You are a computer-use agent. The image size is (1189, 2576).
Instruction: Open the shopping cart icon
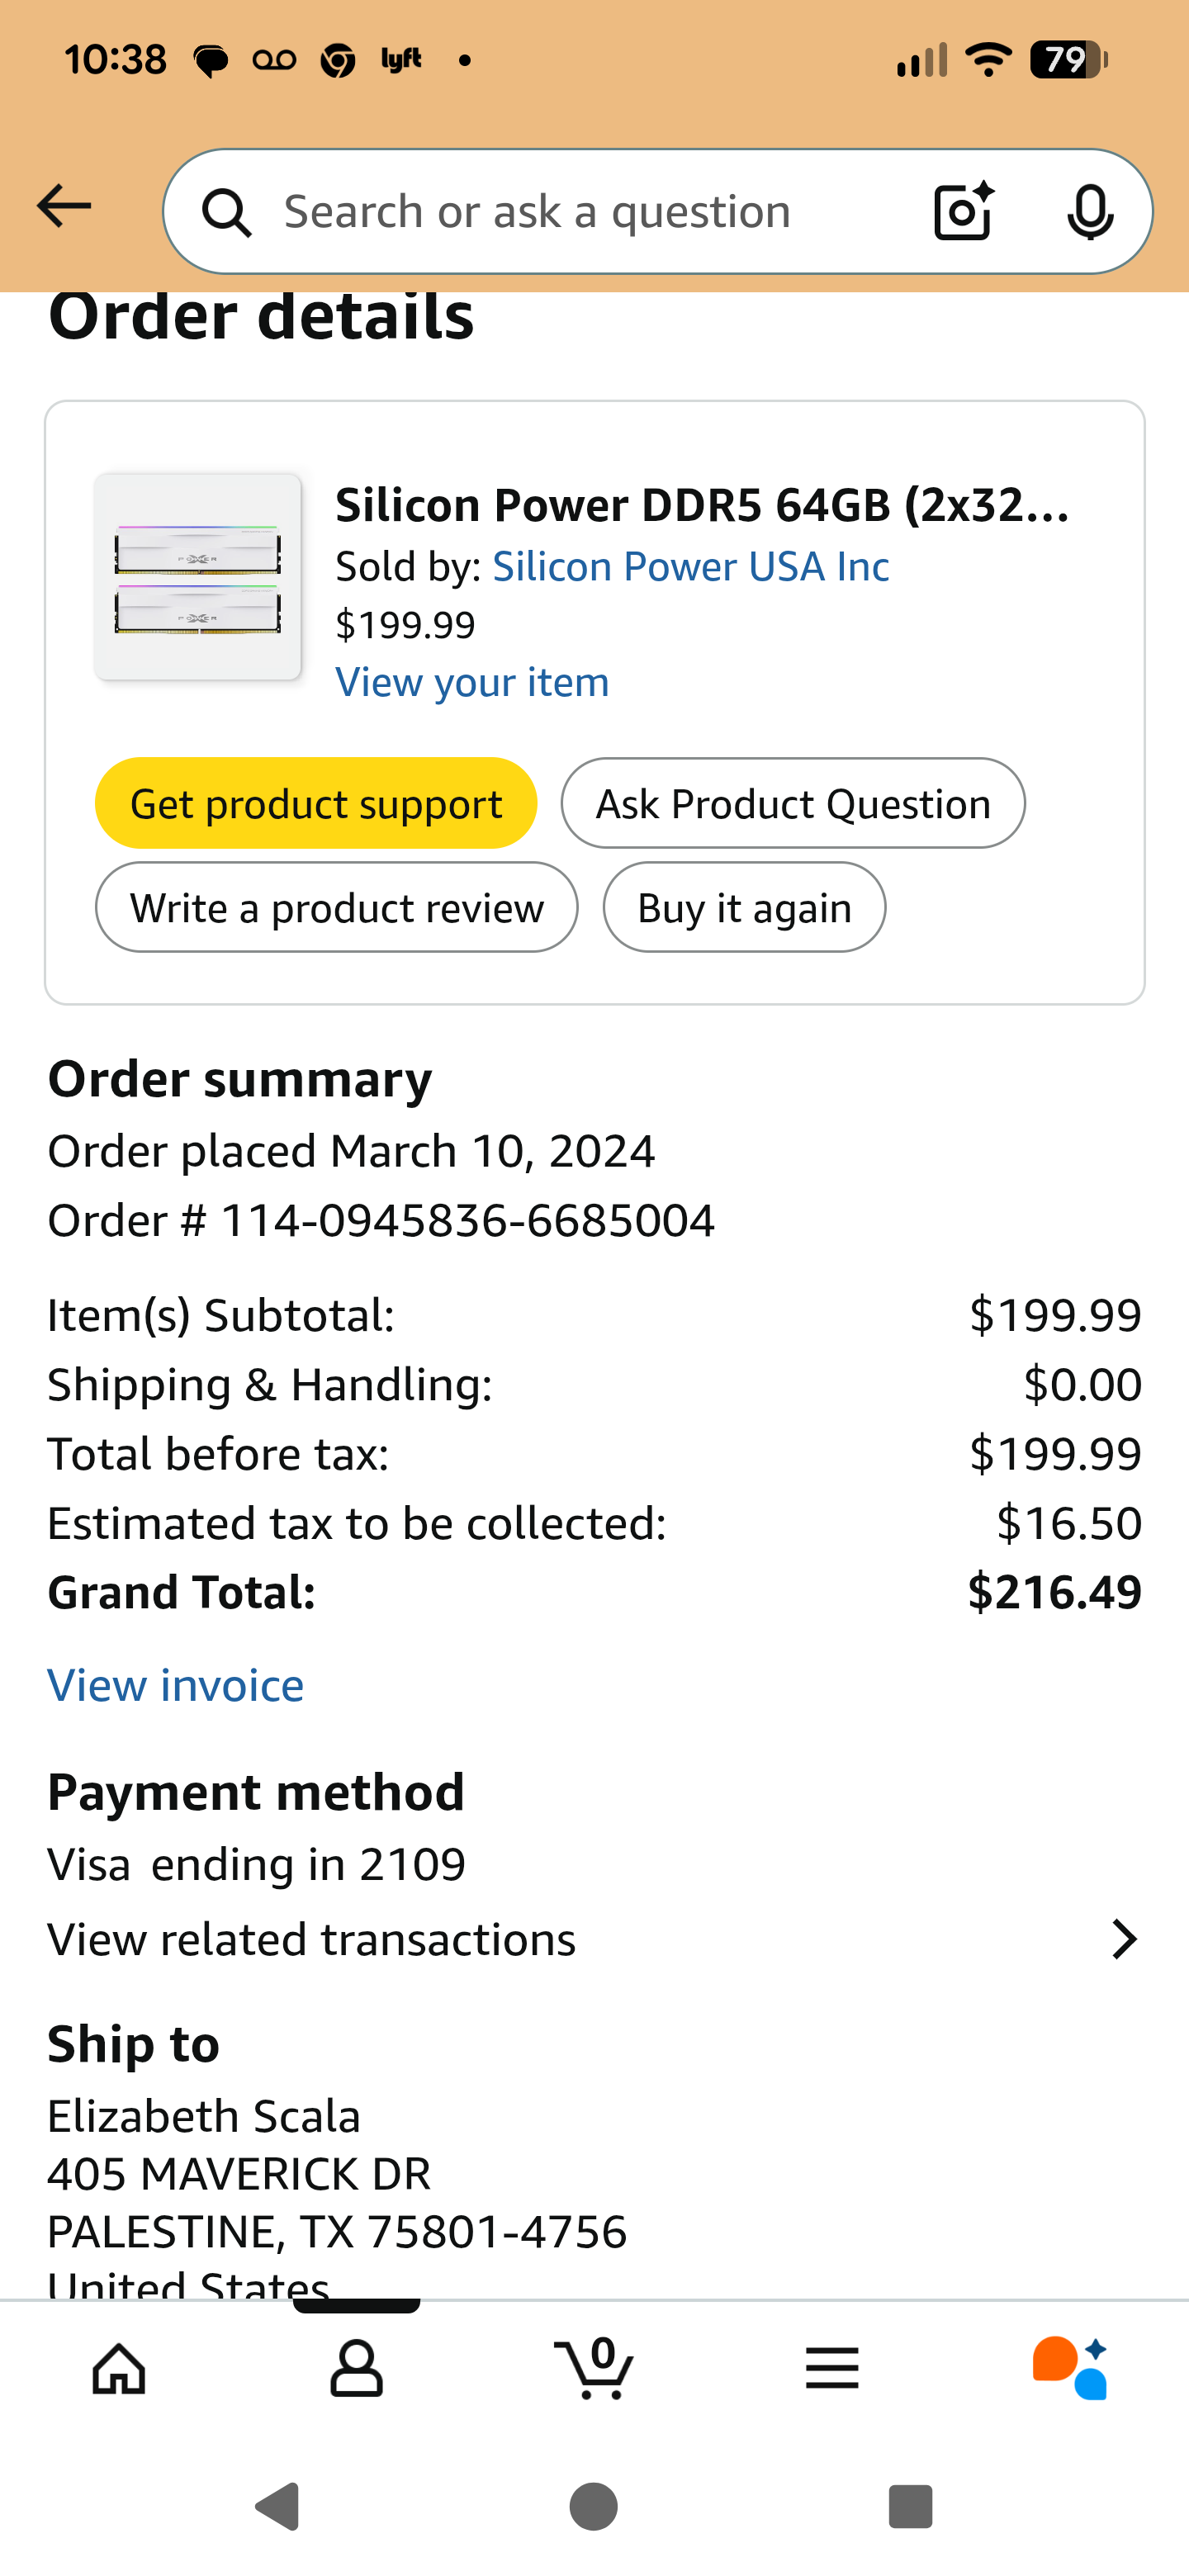pyautogui.click(x=594, y=2368)
